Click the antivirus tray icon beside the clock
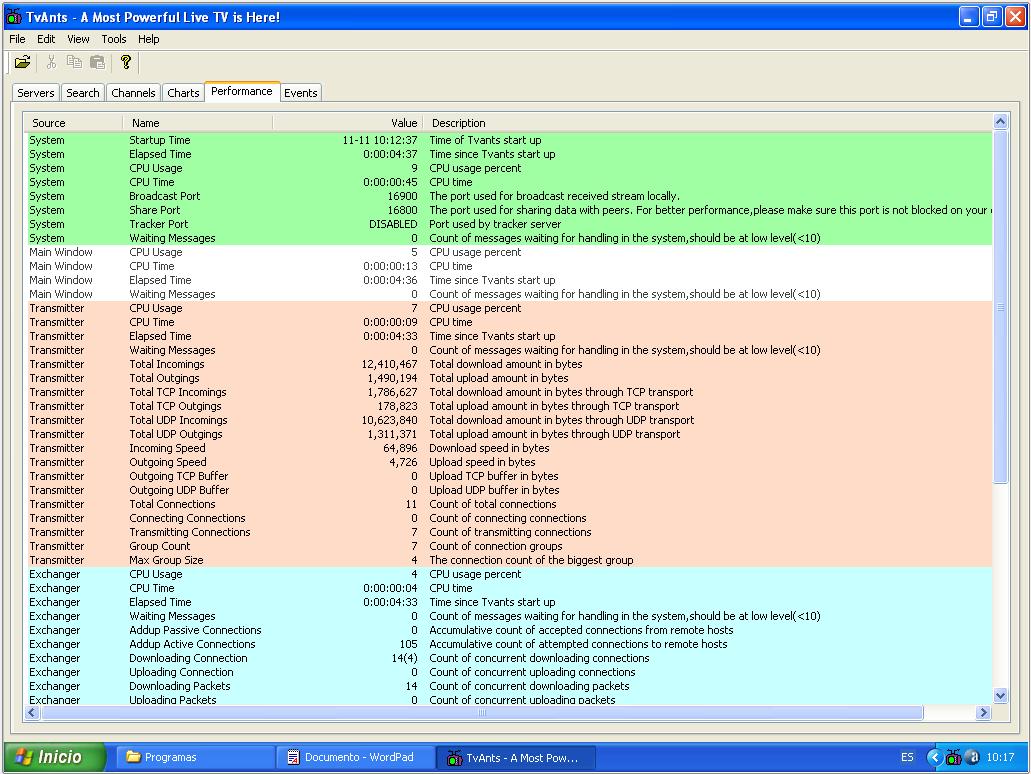Image resolution: width=1031 pixels, height=774 pixels. click(x=972, y=758)
